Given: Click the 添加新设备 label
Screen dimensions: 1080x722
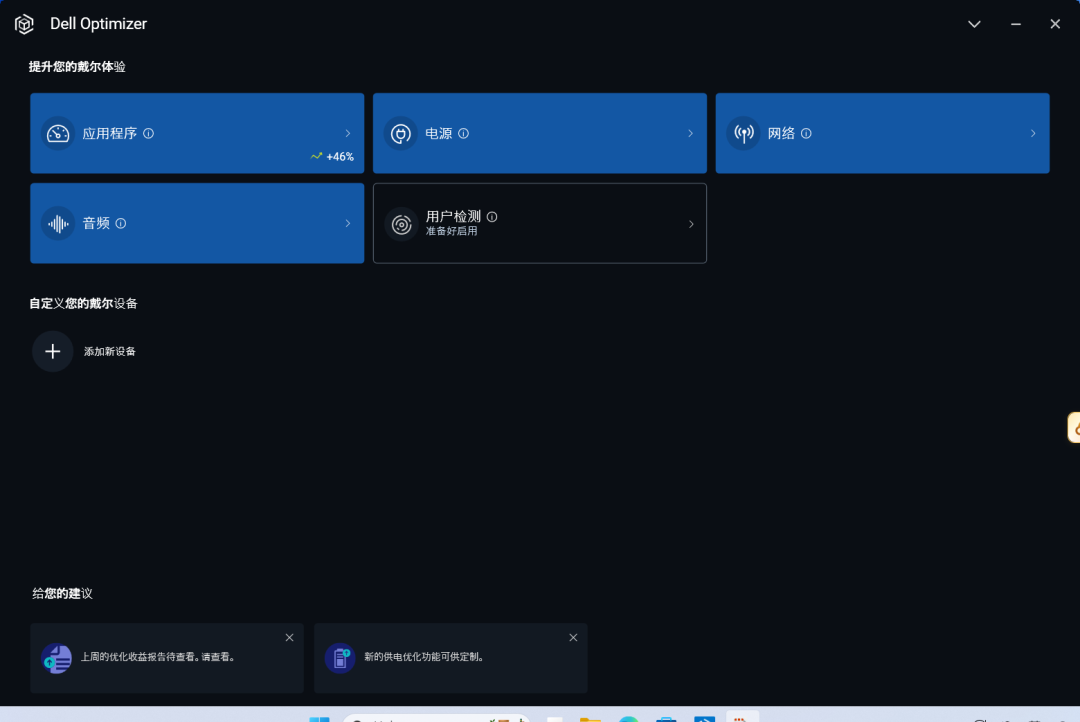Looking at the screenshot, I should 110,351.
